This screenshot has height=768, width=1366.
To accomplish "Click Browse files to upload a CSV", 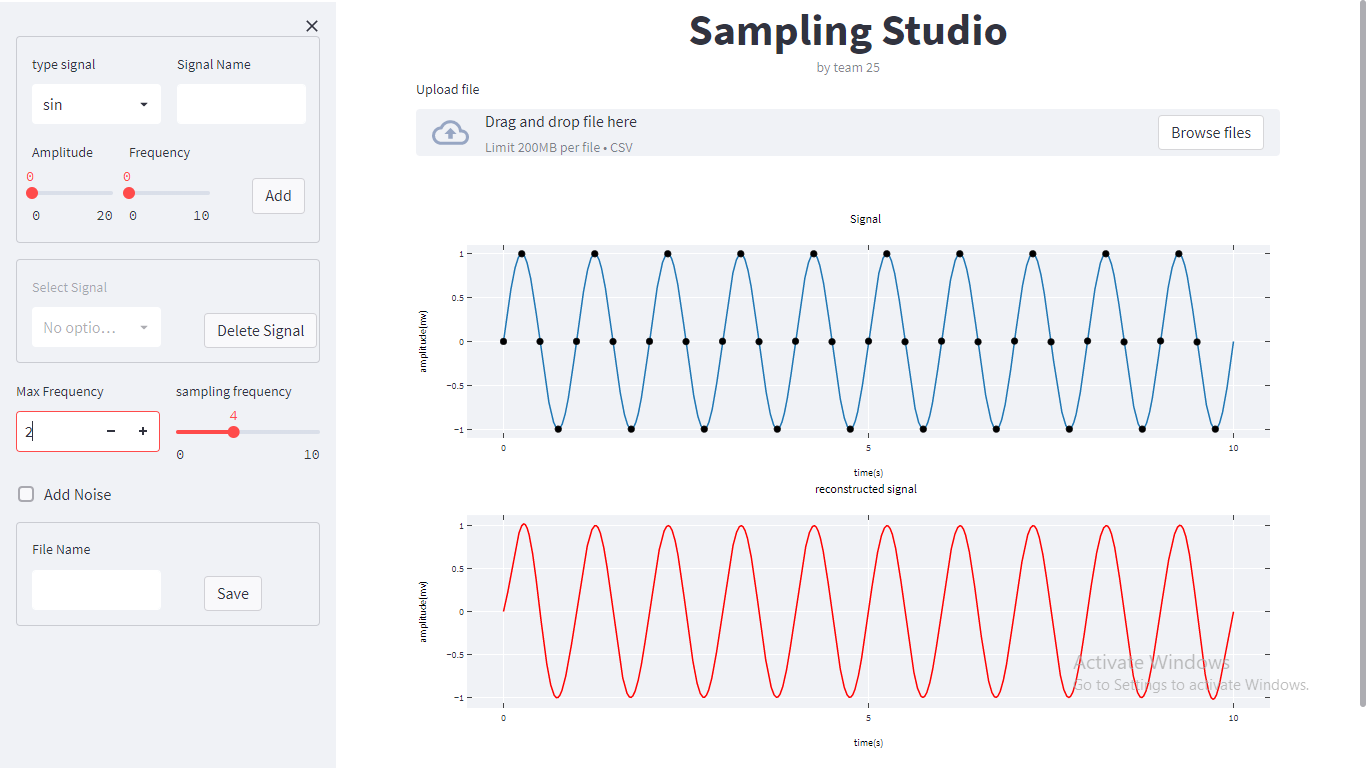I will [x=1210, y=131].
